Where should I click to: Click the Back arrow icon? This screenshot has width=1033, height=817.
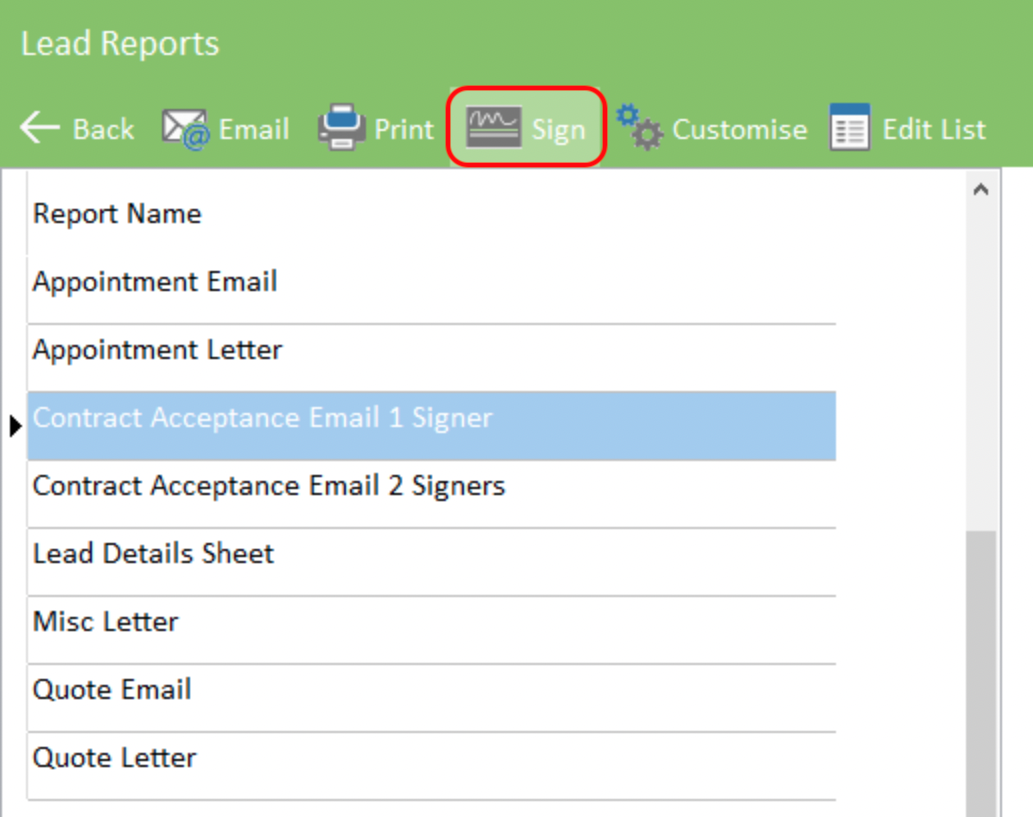point(40,128)
